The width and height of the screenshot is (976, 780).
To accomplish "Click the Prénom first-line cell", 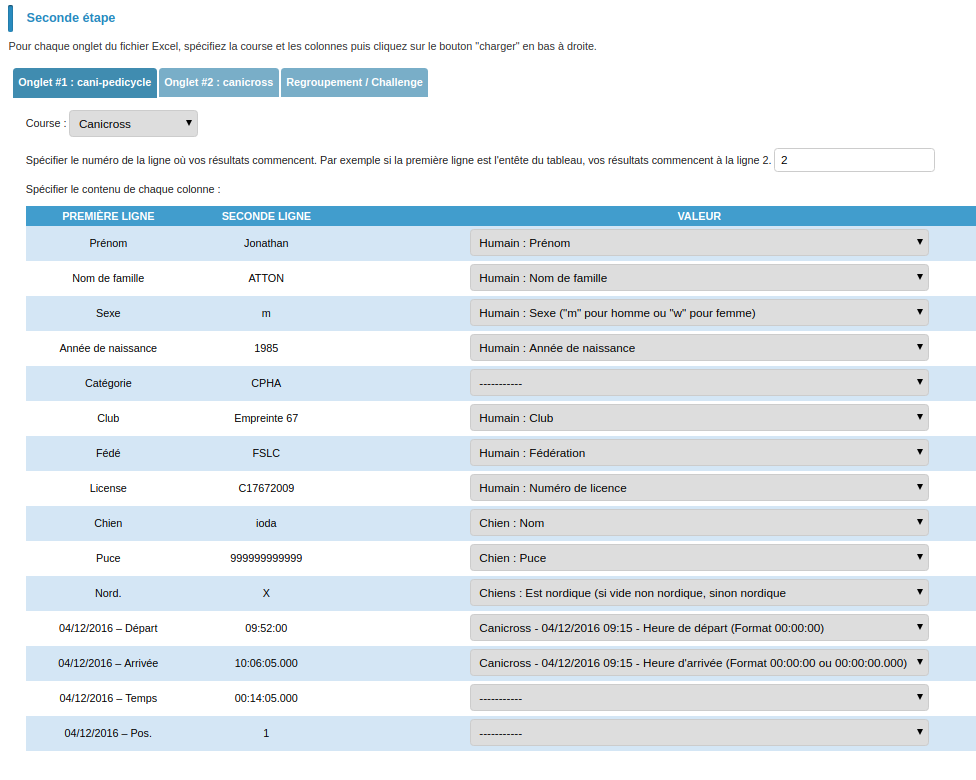I will (x=108, y=243).
